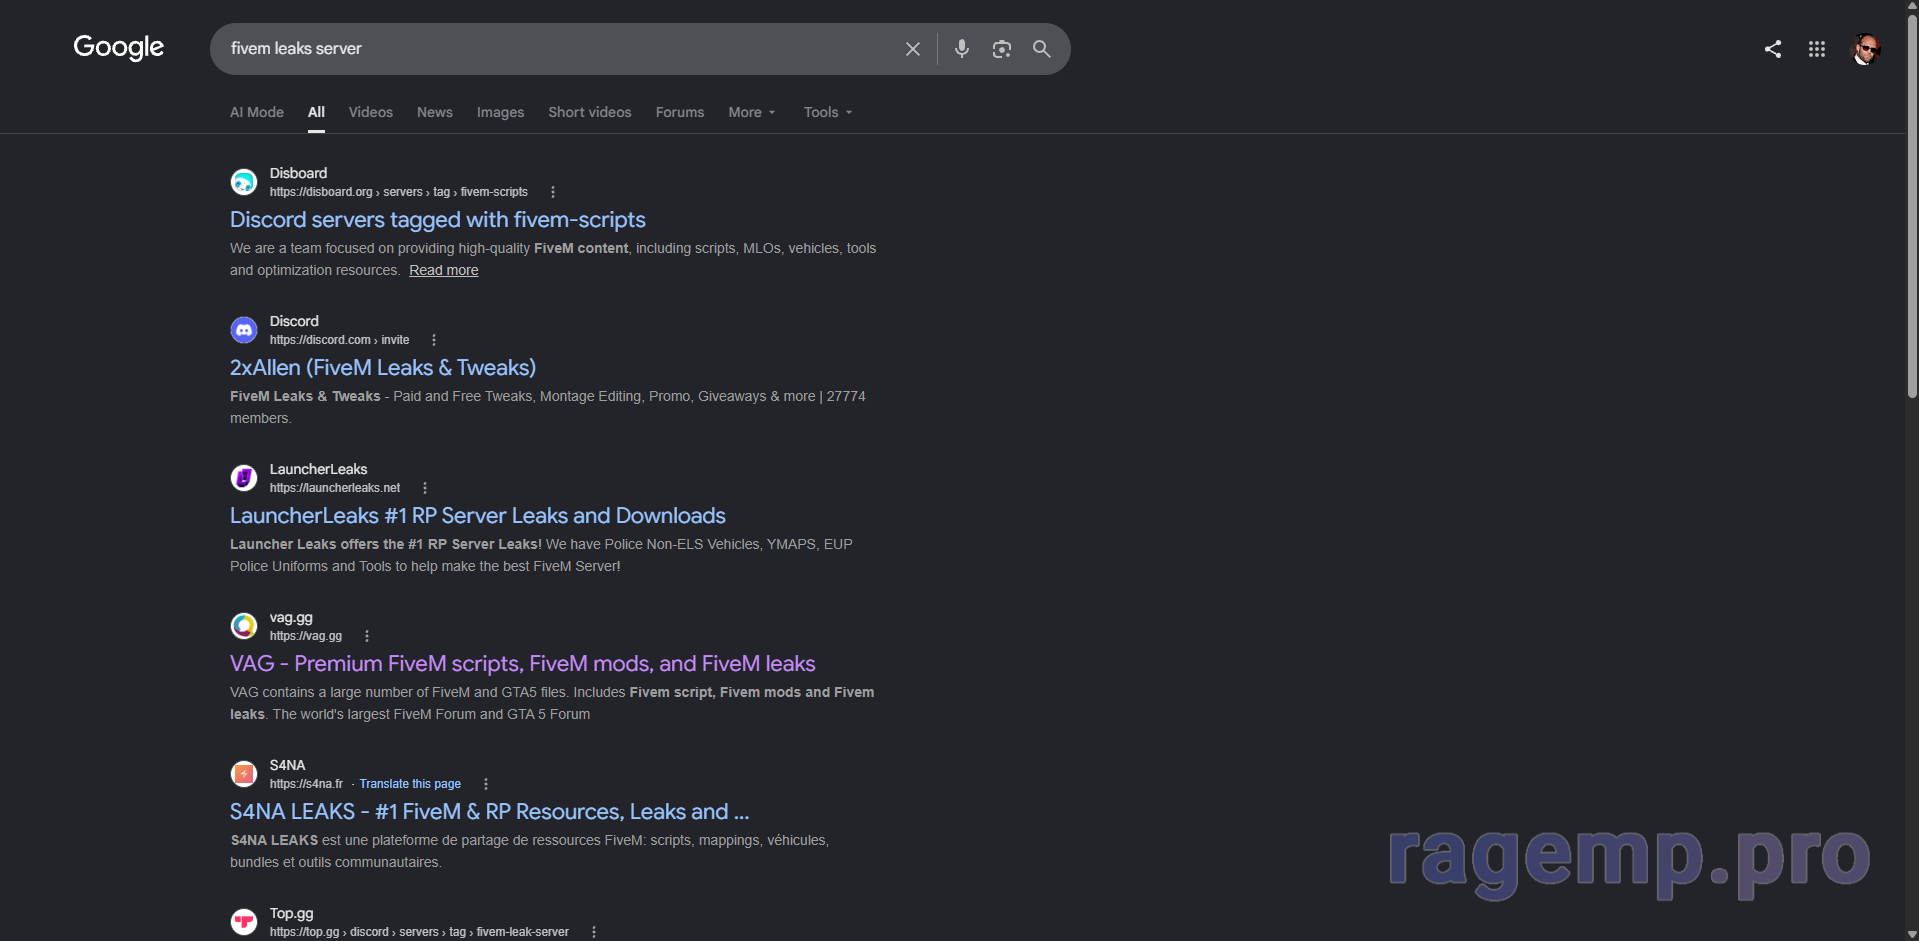Click the Google logo
1919x941 pixels.
(119, 47)
